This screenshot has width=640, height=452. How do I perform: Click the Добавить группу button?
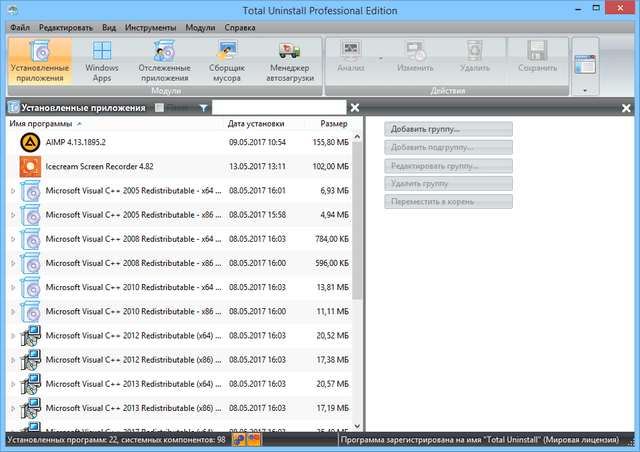448,129
